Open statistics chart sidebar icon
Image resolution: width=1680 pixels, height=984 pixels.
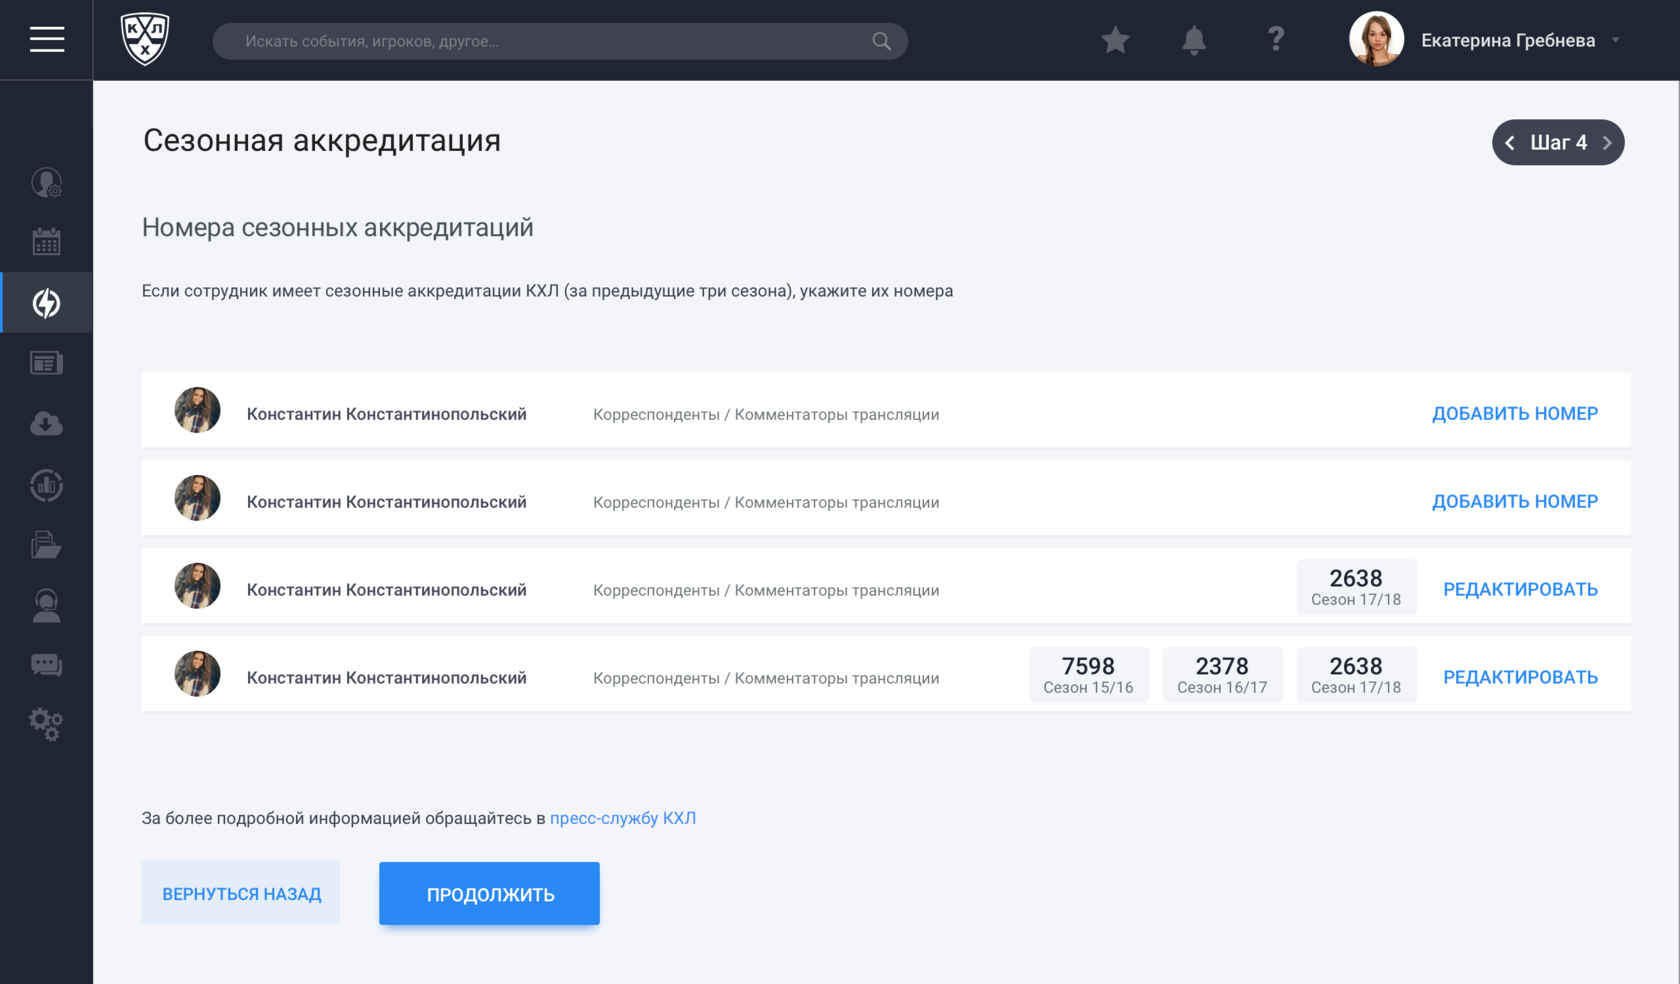tap(46, 485)
